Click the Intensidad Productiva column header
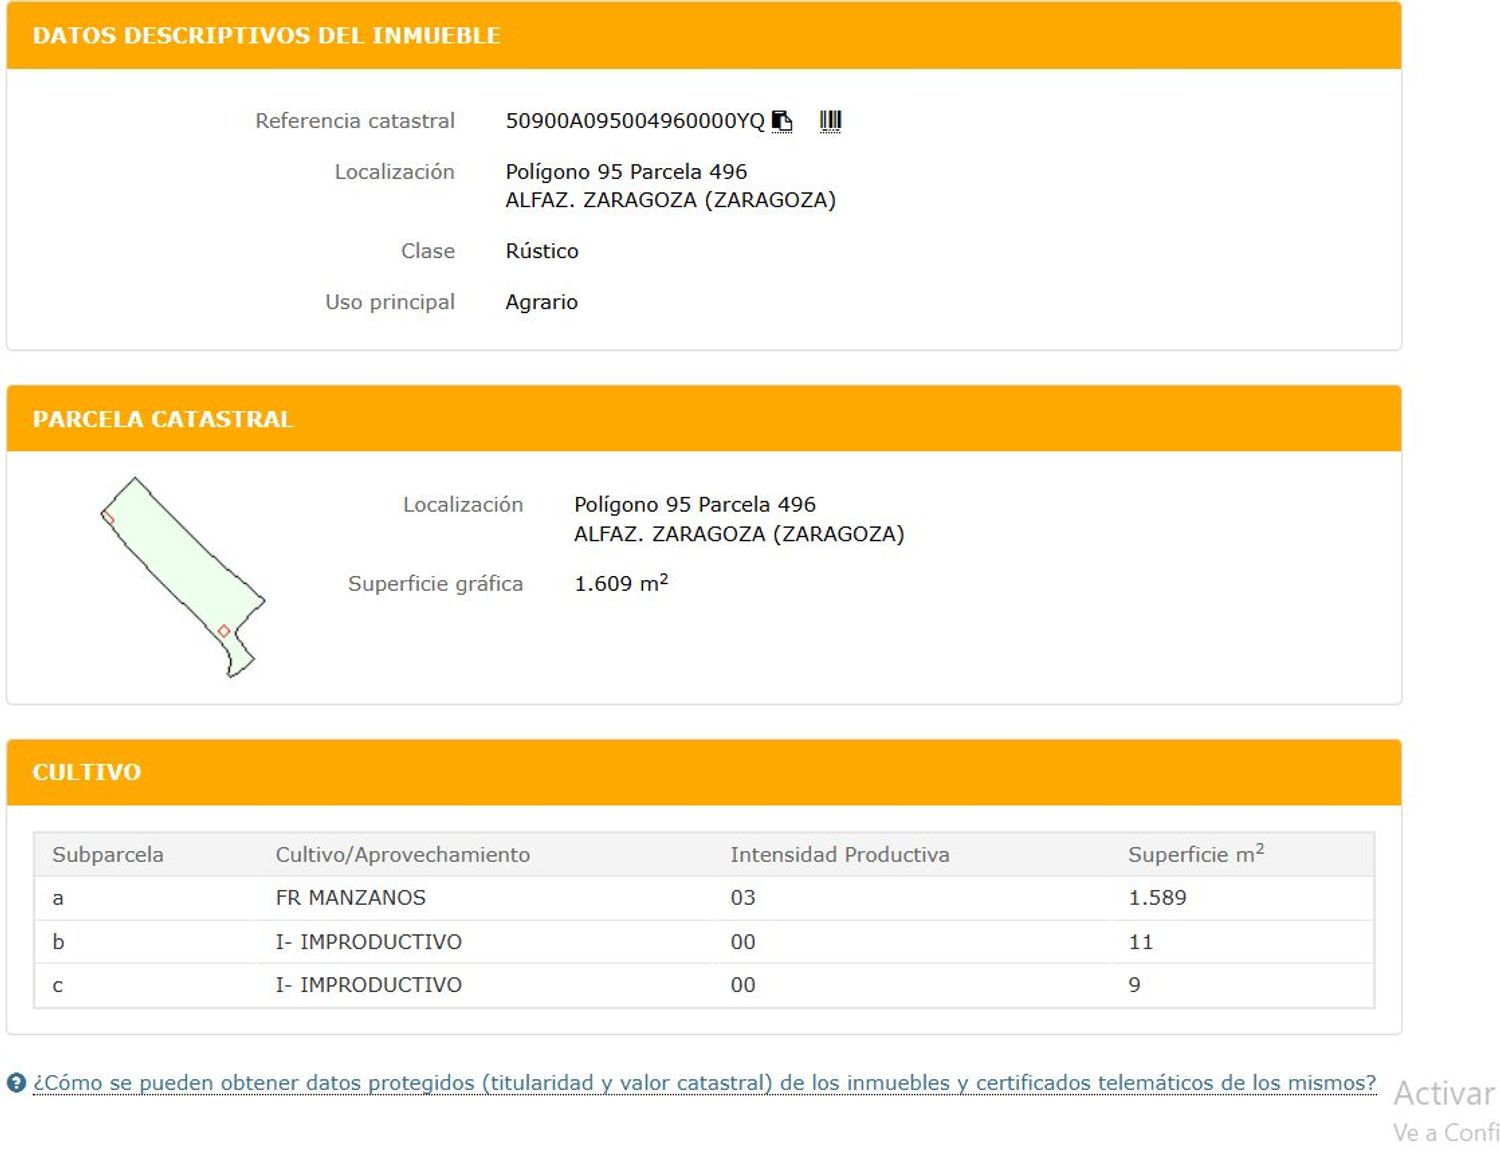This screenshot has width=1500, height=1173. [x=839, y=855]
